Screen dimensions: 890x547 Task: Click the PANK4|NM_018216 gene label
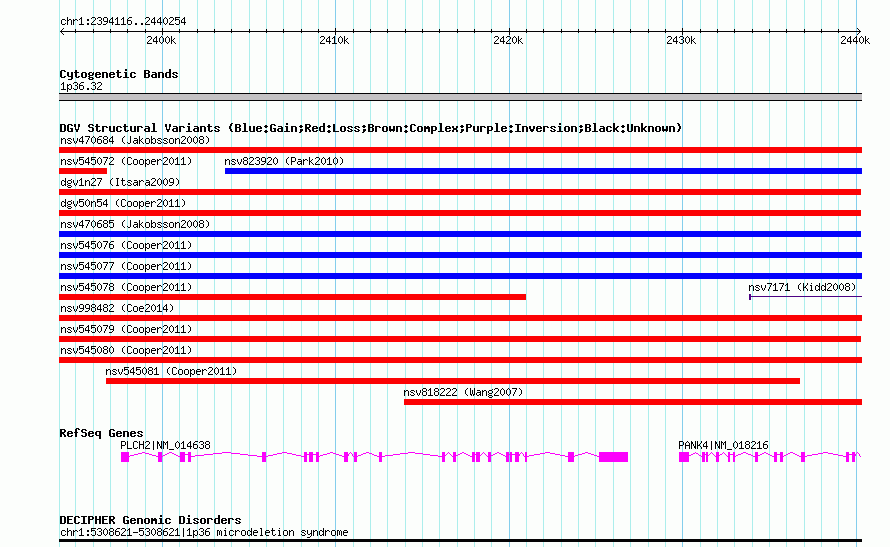[723, 445]
